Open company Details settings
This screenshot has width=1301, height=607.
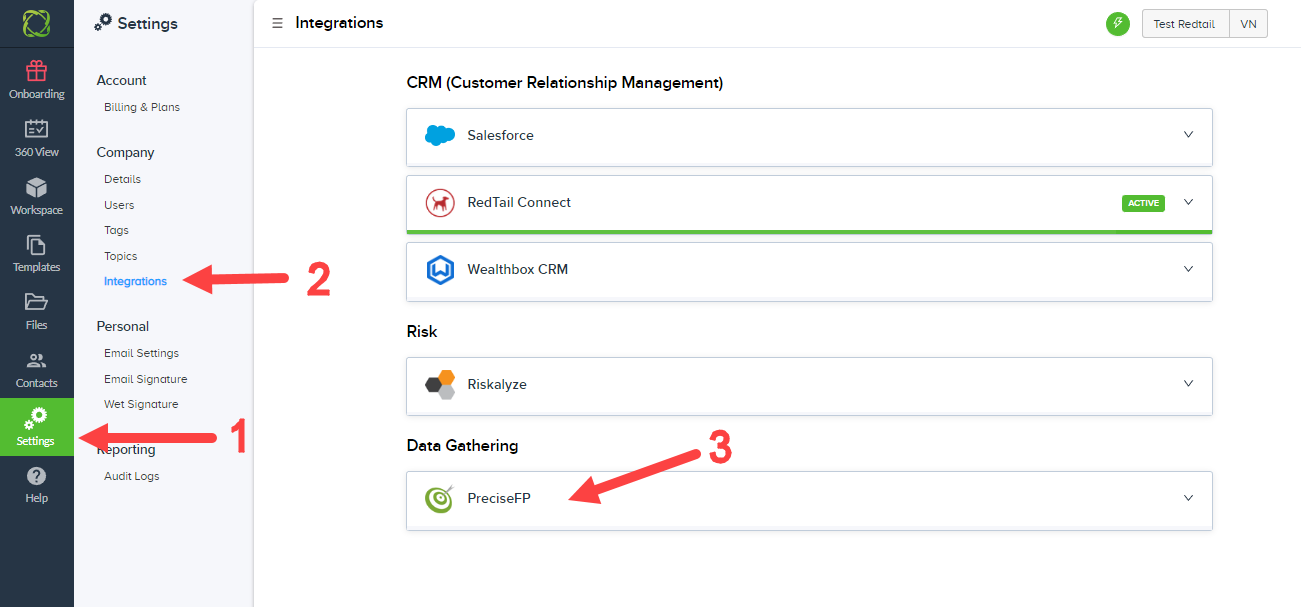(x=122, y=179)
